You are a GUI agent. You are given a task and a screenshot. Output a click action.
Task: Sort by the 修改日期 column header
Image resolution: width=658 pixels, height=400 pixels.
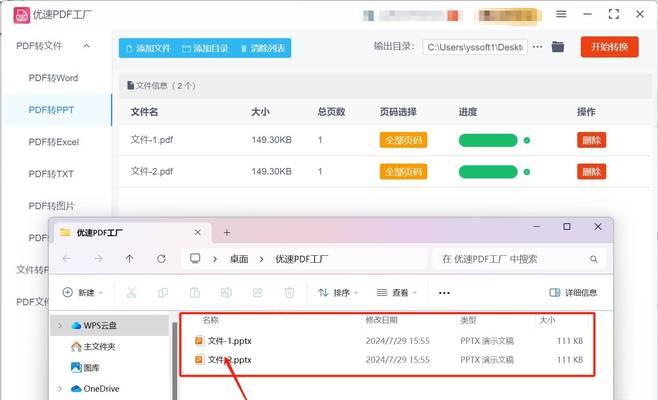[x=381, y=320]
